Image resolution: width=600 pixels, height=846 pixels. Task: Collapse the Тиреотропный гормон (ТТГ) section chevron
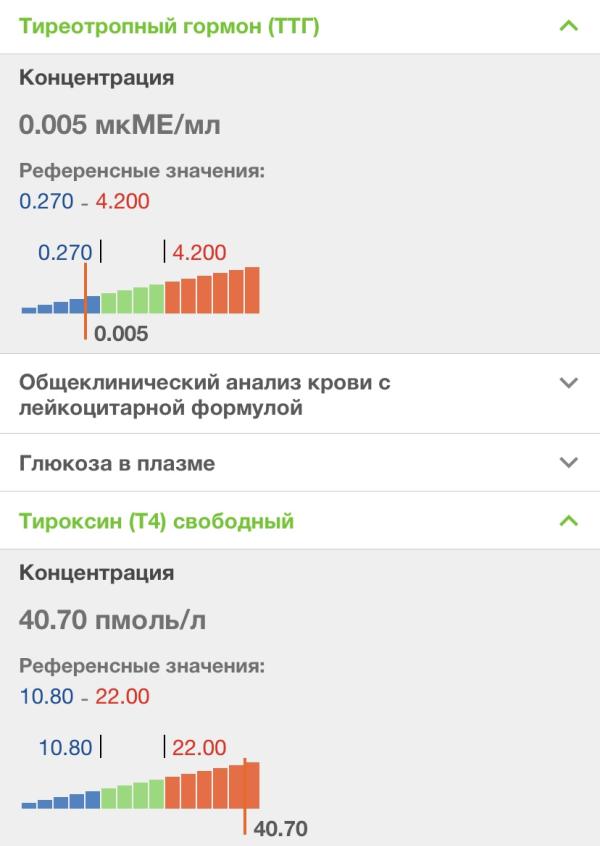tap(569, 26)
